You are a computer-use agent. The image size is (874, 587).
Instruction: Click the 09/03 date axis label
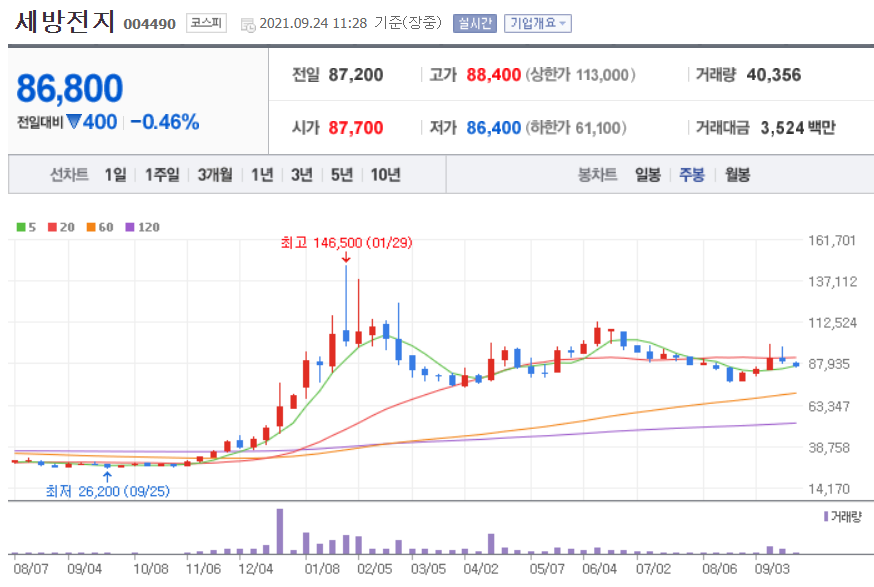pyautogui.click(x=772, y=569)
